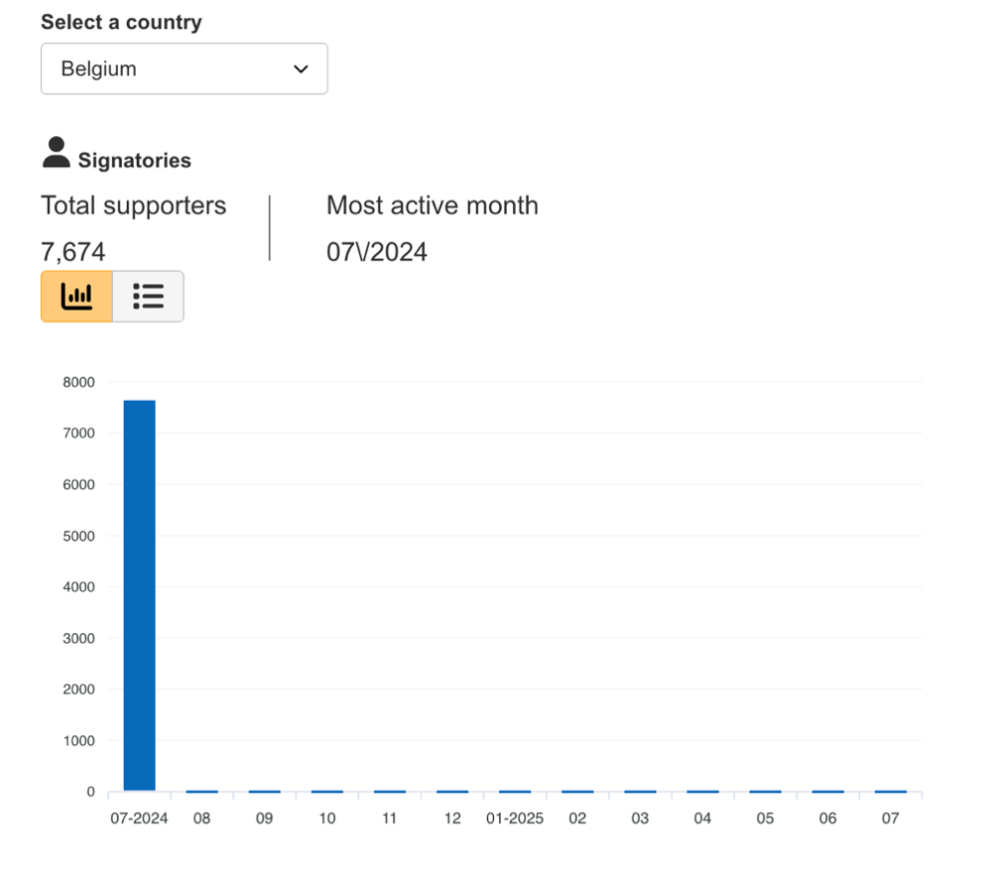Click the Total supporters column header
Screen dimensions: 991x882
[x=133, y=205]
